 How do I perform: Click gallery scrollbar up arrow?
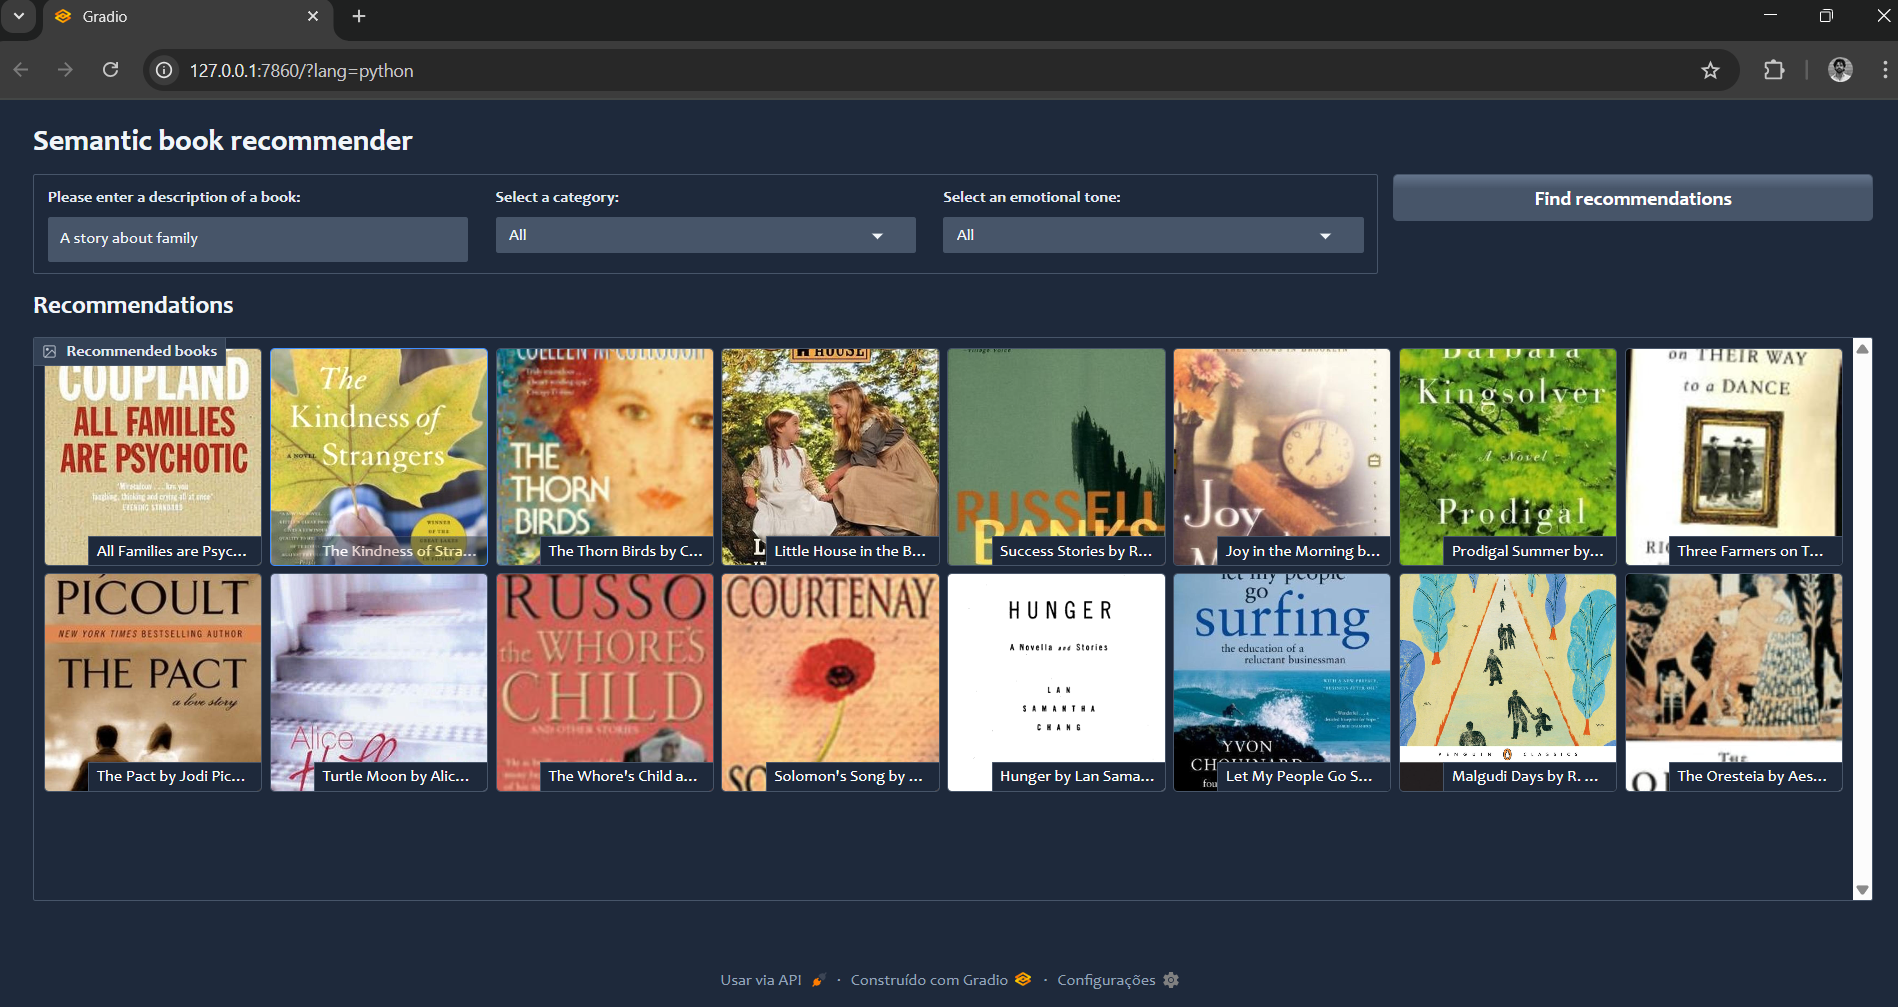point(1862,348)
